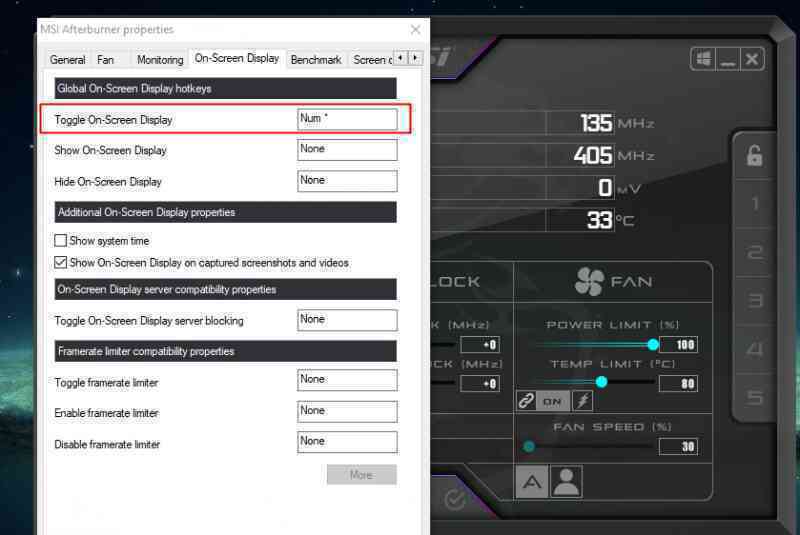Screen dimensions: 800x535
Task: Open the Monitoring tab
Action: [x=160, y=60]
